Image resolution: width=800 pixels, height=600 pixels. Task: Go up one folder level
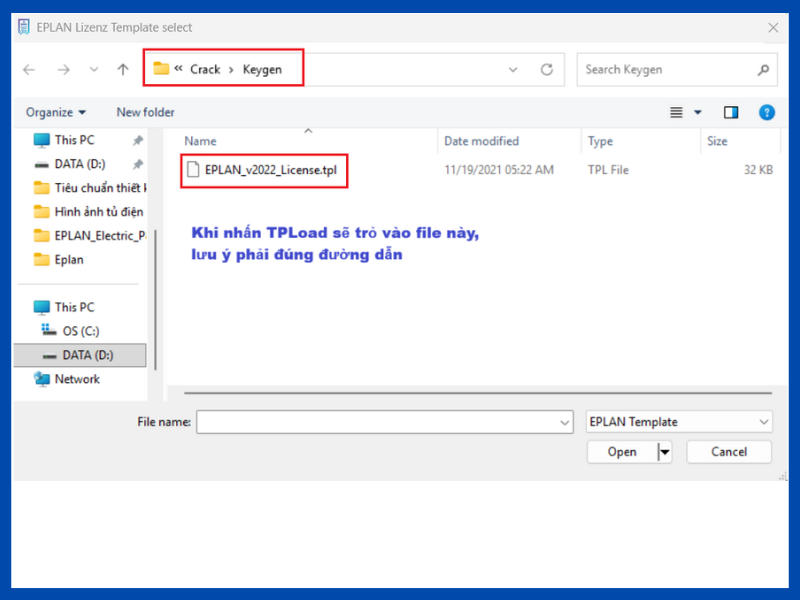click(123, 70)
